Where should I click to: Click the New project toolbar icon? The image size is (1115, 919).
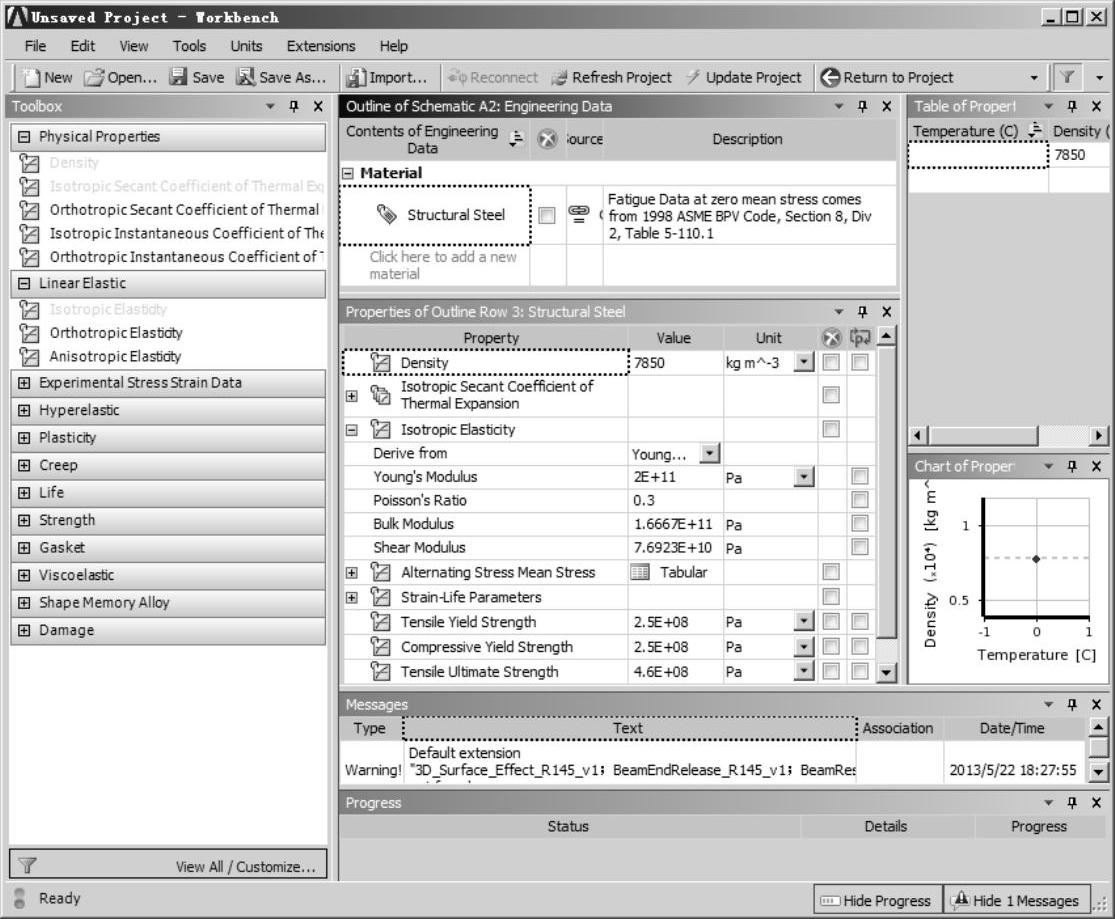[x=31, y=78]
